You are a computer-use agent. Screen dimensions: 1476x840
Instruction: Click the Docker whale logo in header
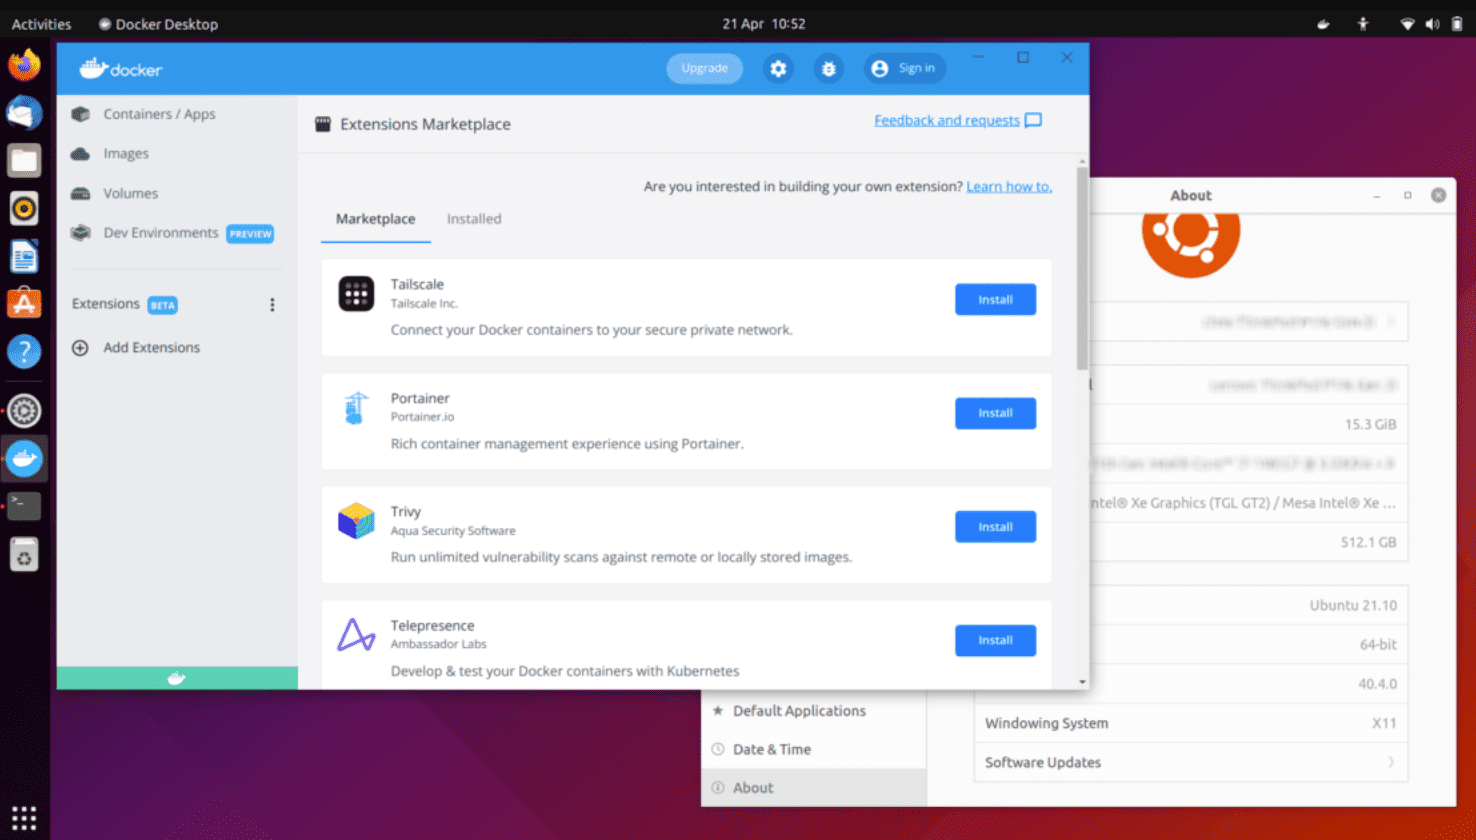point(93,68)
